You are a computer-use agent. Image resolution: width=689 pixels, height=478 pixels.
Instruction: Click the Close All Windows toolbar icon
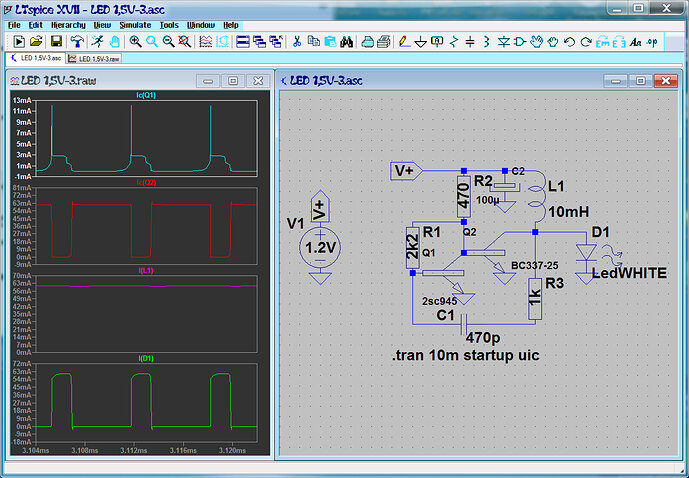click(276, 42)
